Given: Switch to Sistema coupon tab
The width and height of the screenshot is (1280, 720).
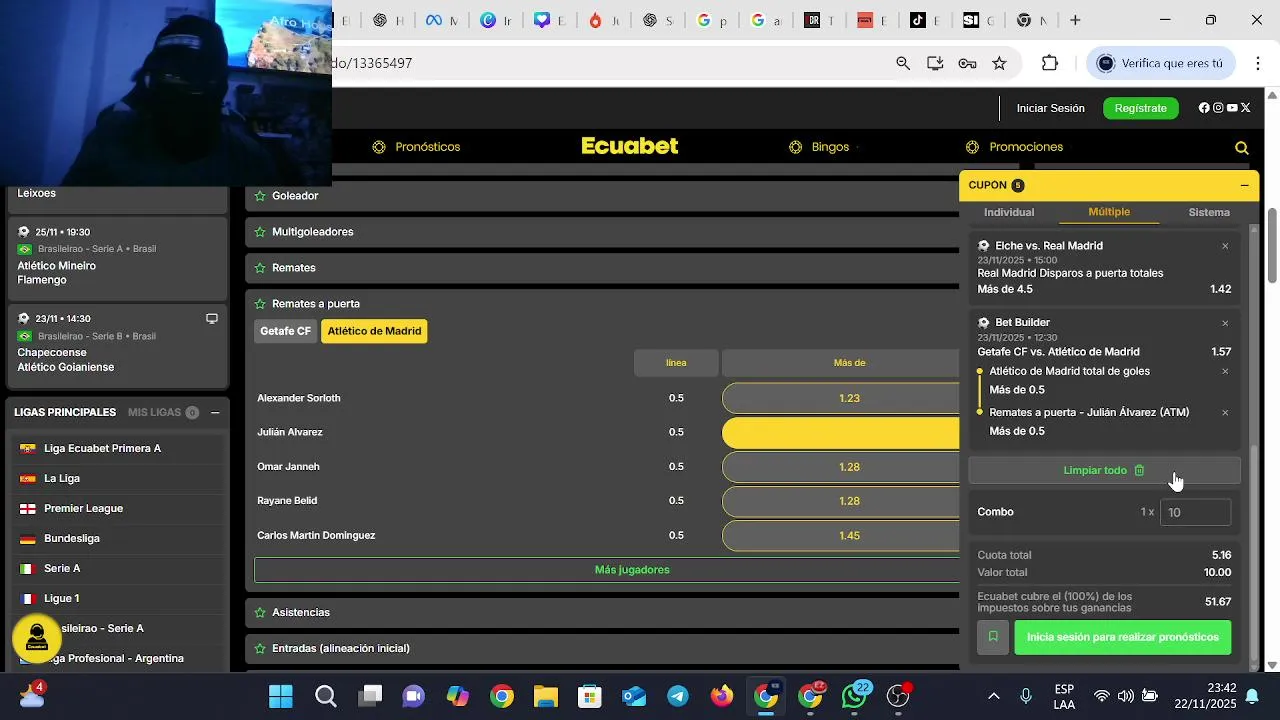Looking at the screenshot, I should [x=1209, y=212].
